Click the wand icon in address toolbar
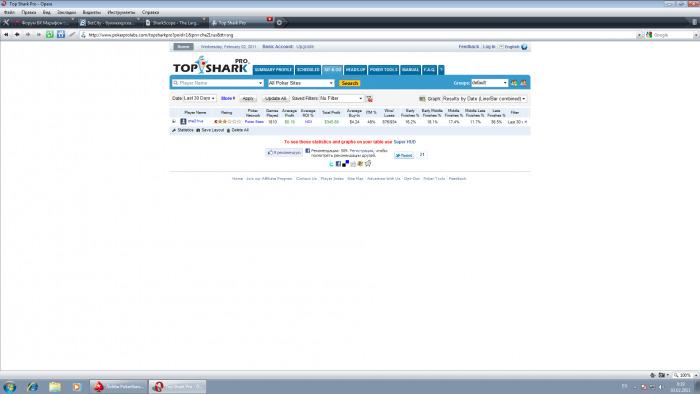 (x=72, y=34)
